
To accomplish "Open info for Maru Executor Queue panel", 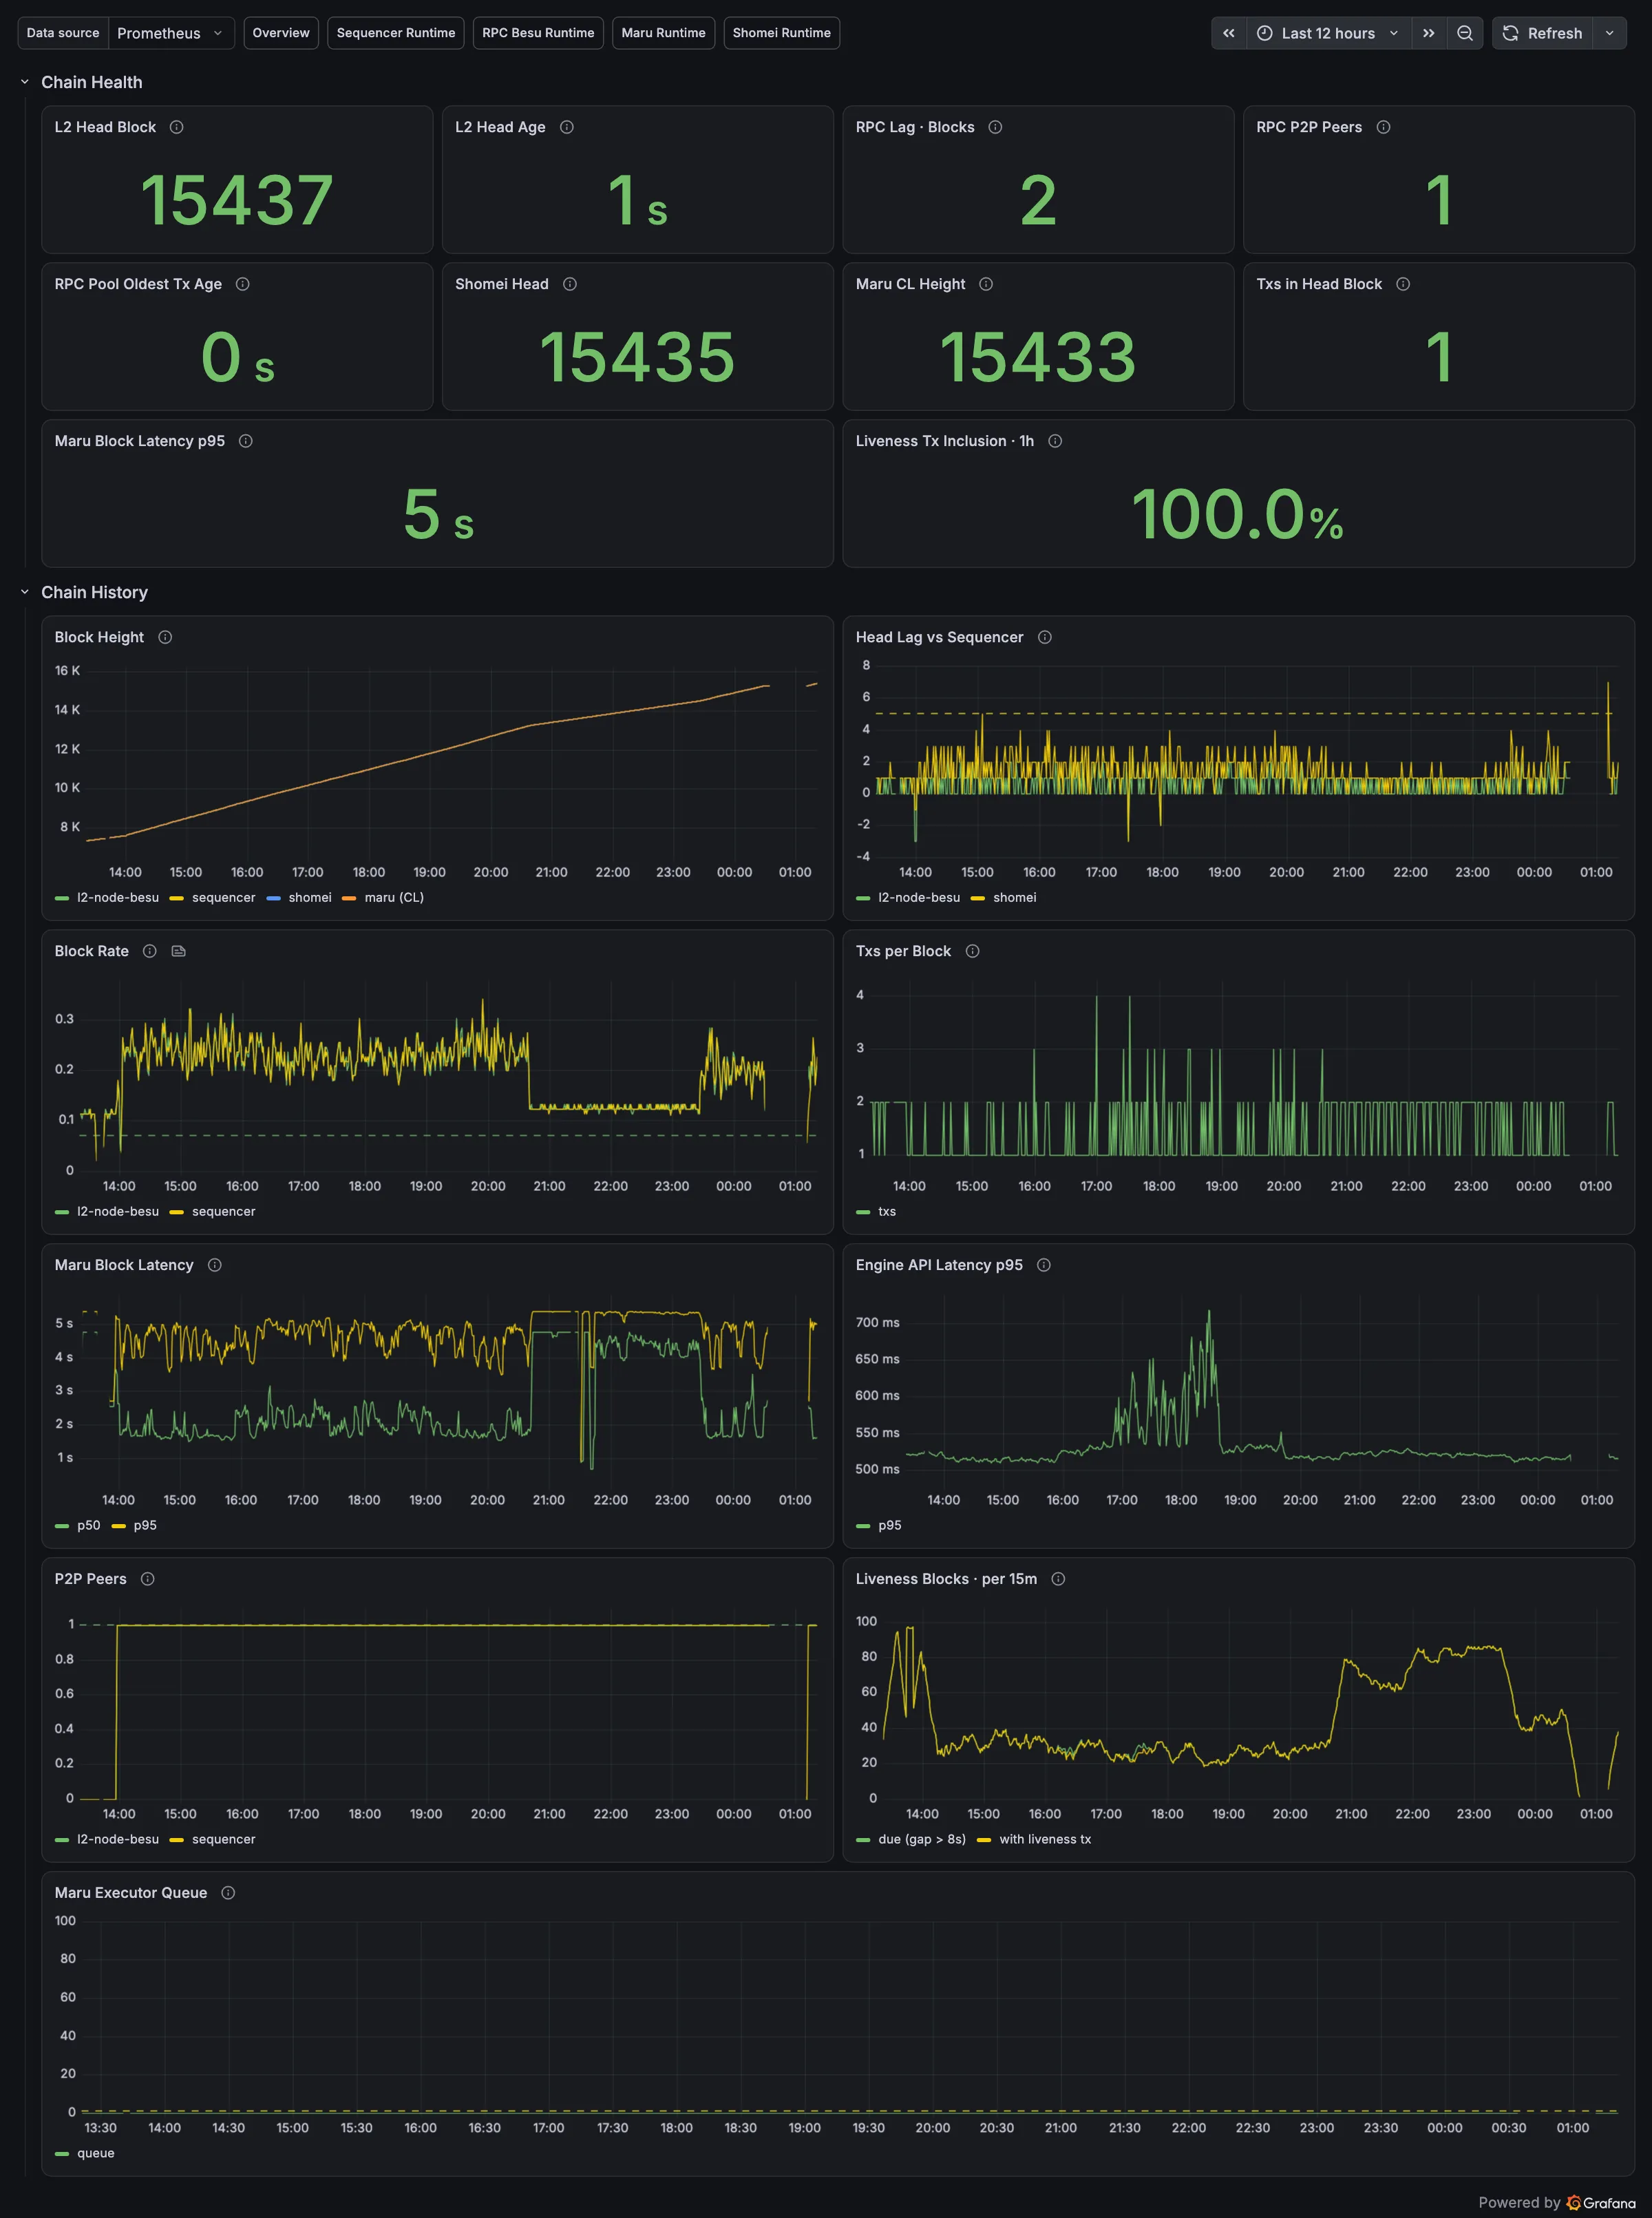I will (x=228, y=1893).
